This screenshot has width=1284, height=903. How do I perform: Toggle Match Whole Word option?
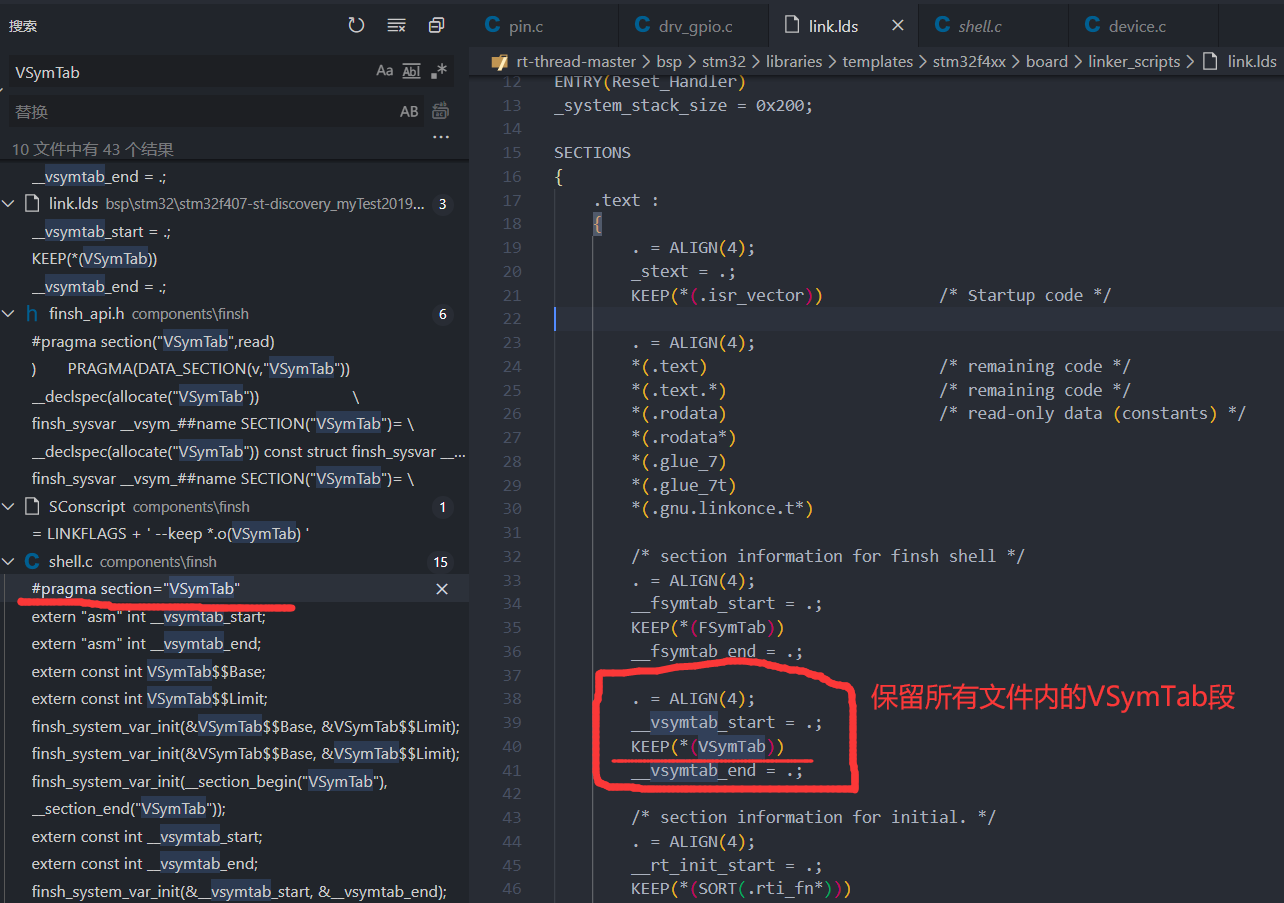411,71
